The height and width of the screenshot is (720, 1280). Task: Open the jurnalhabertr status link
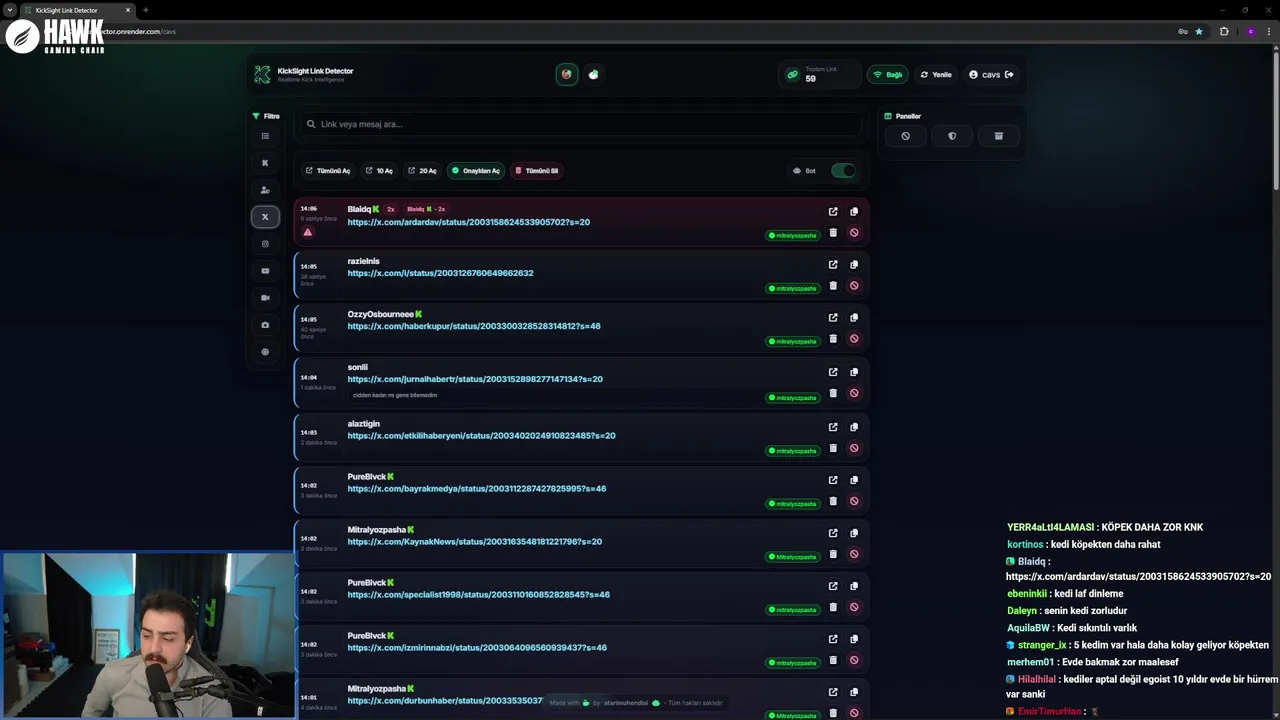(x=475, y=379)
